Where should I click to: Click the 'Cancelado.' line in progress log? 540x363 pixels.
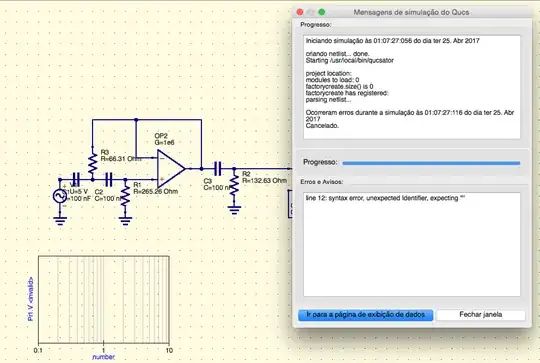pos(322,126)
